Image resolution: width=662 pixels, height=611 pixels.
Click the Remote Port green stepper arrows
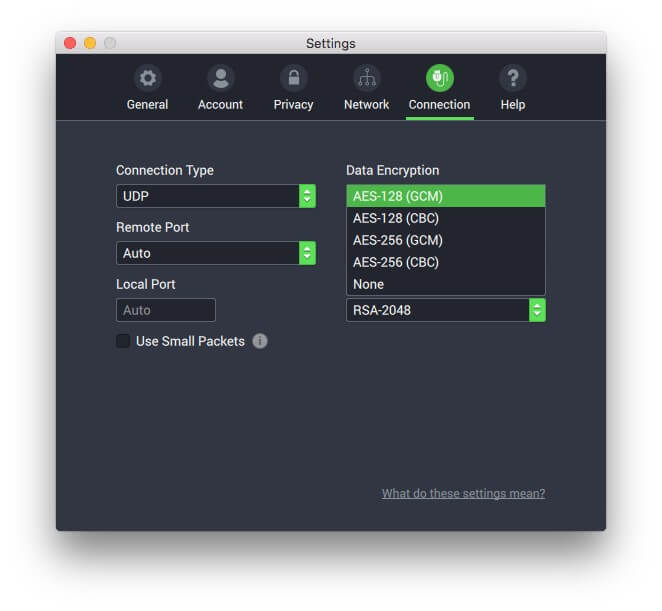[x=307, y=253]
